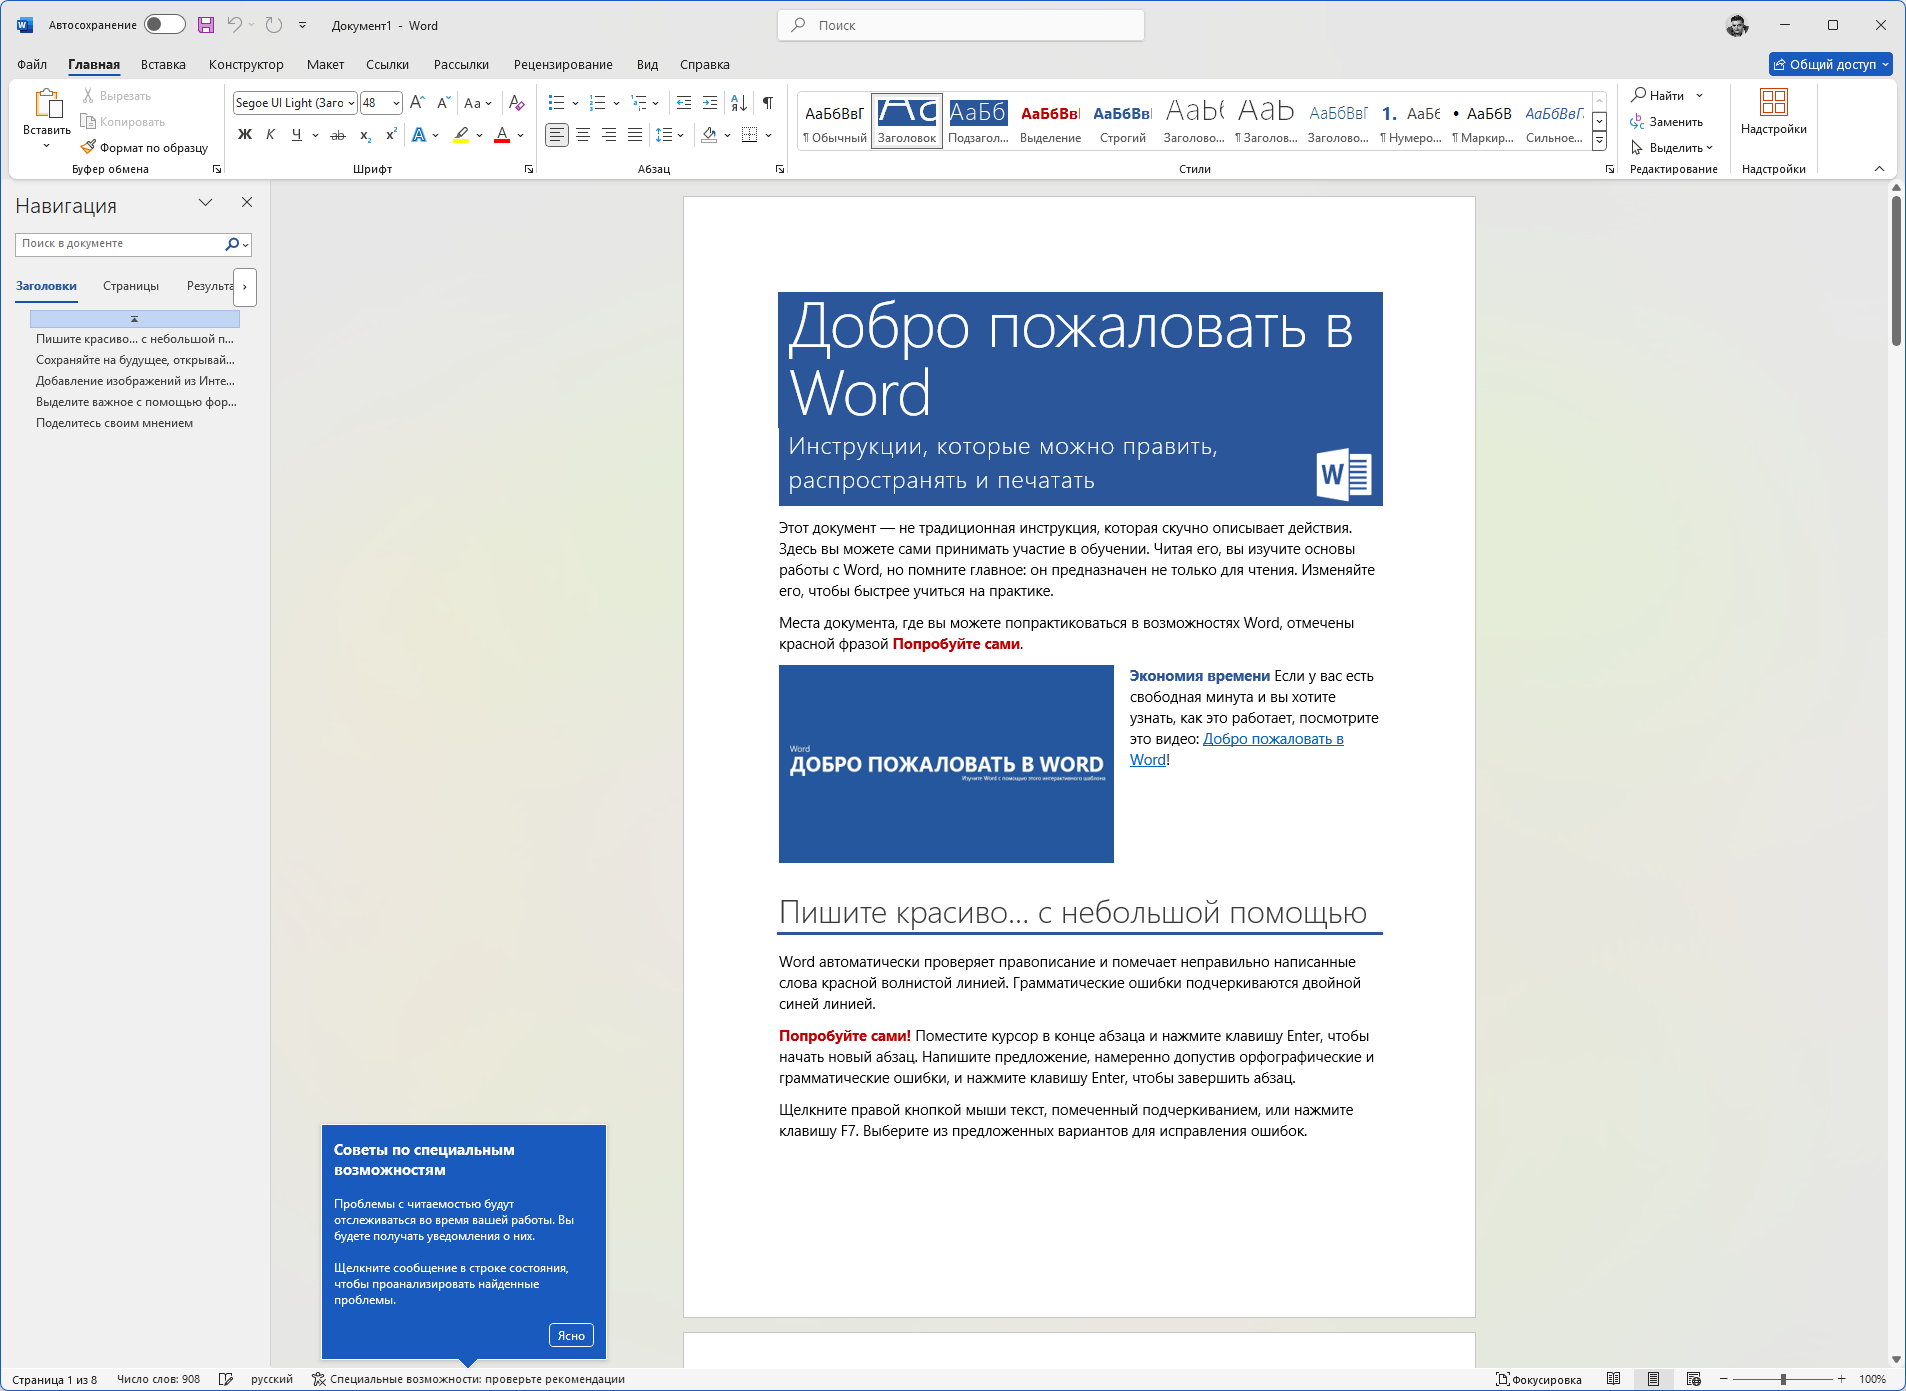This screenshot has height=1391, width=1906.
Task: Apply bulleted list formatting
Action: coord(557,103)
